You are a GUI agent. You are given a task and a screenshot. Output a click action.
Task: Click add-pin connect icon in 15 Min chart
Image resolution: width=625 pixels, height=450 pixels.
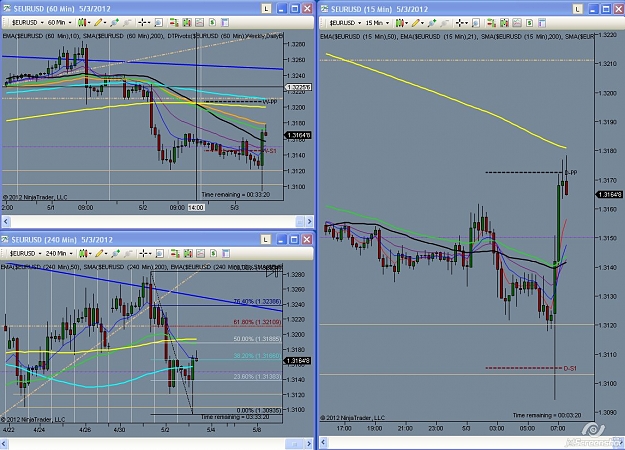[432, 23]
